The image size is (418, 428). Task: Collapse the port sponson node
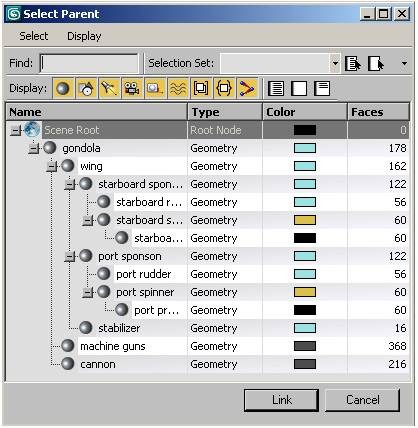69,257
